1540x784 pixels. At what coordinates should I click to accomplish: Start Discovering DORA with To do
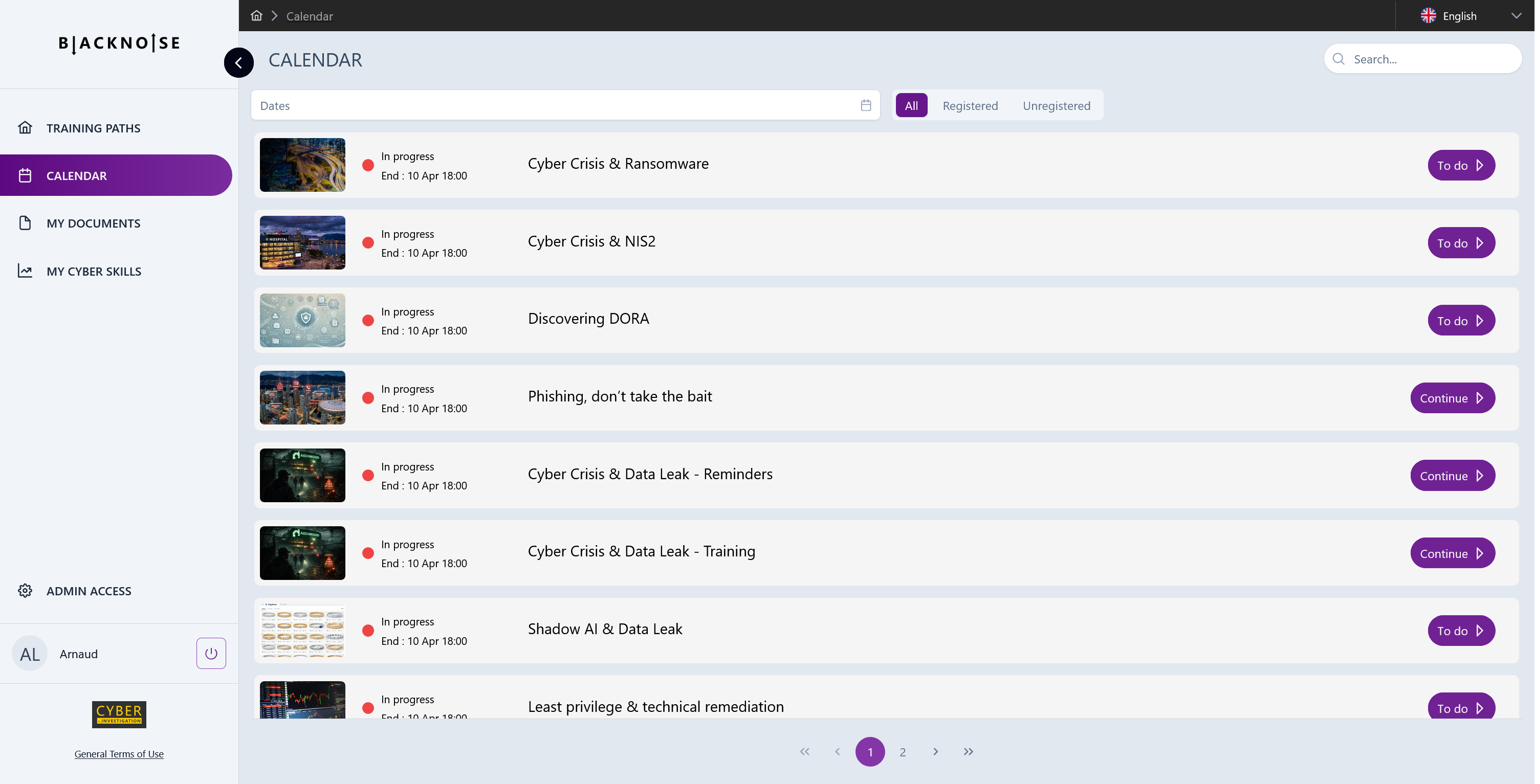click(1461, 321)
